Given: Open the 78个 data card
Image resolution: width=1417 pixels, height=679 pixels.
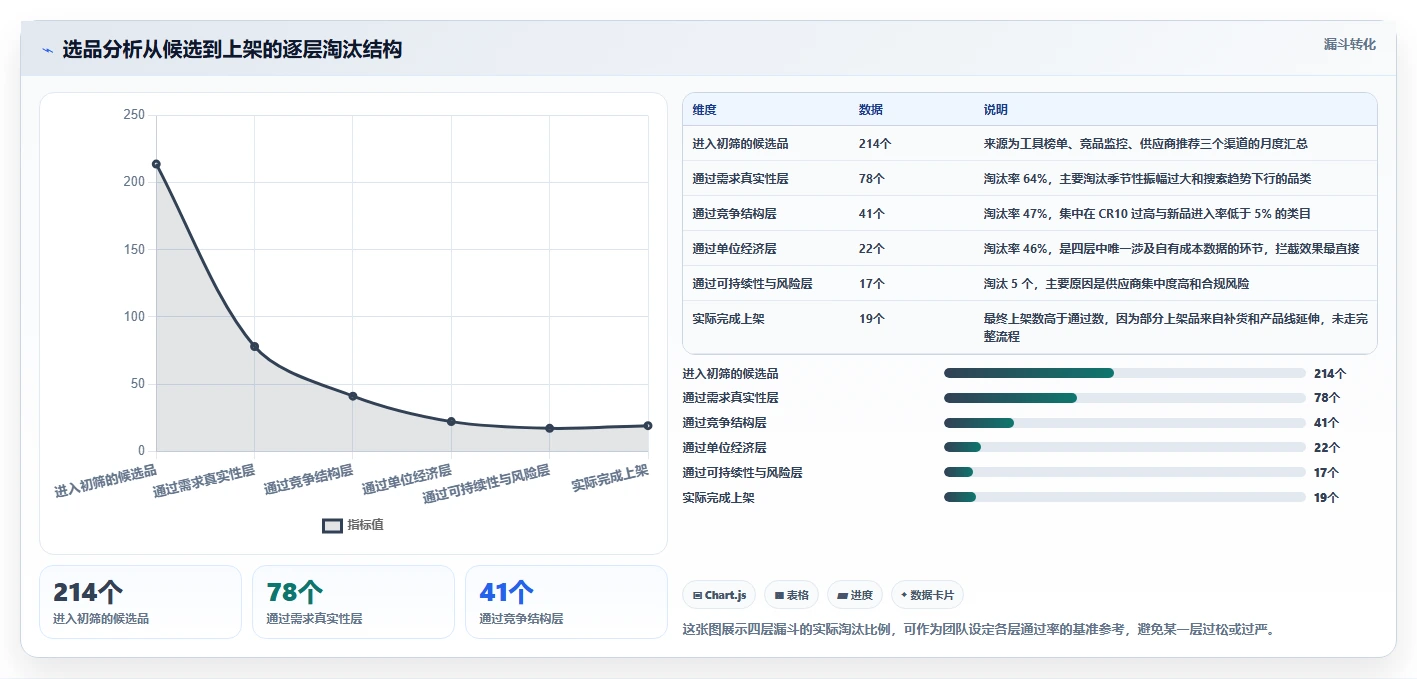Looking at the screenshot, I should (x=353, y=602).
